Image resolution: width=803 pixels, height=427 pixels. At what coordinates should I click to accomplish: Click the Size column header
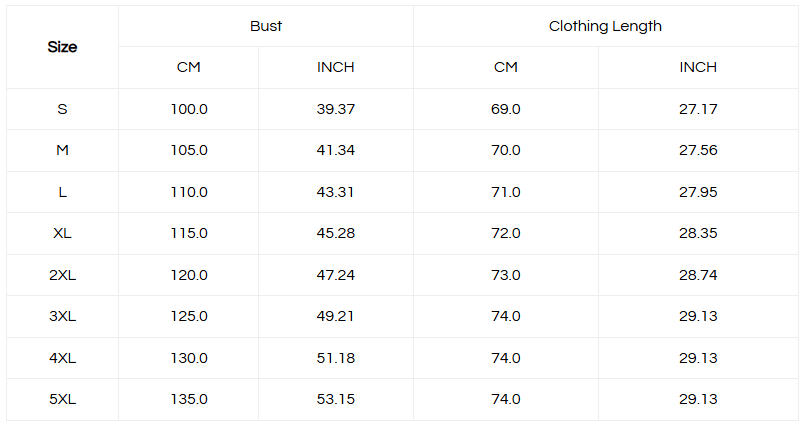(x=62, y=47)
